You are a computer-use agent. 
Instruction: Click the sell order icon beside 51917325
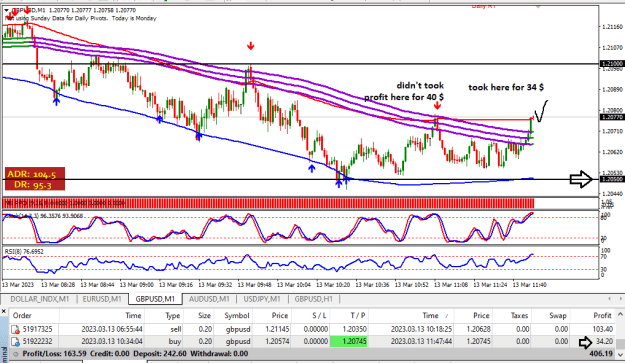click(x=16, y=330)
